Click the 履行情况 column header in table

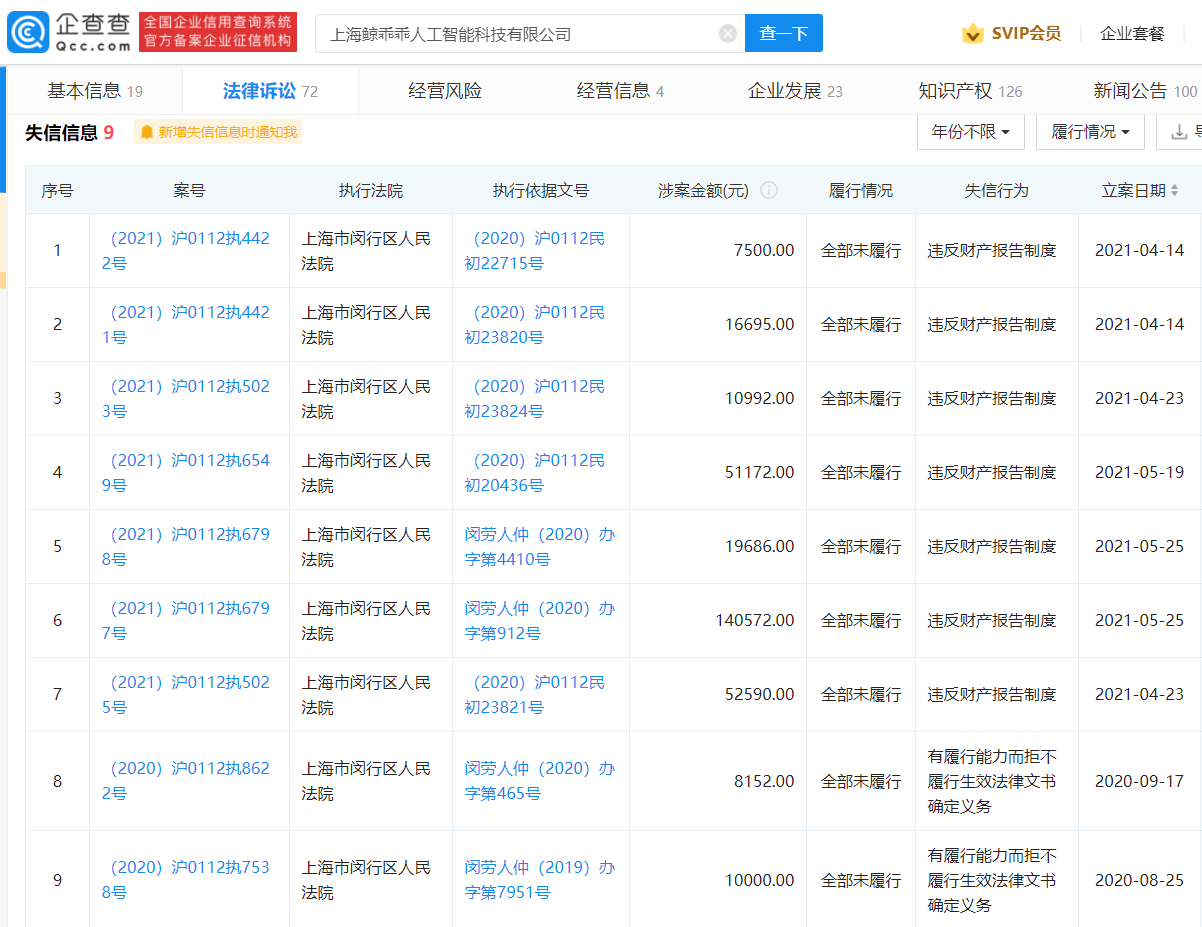point(861,190)
